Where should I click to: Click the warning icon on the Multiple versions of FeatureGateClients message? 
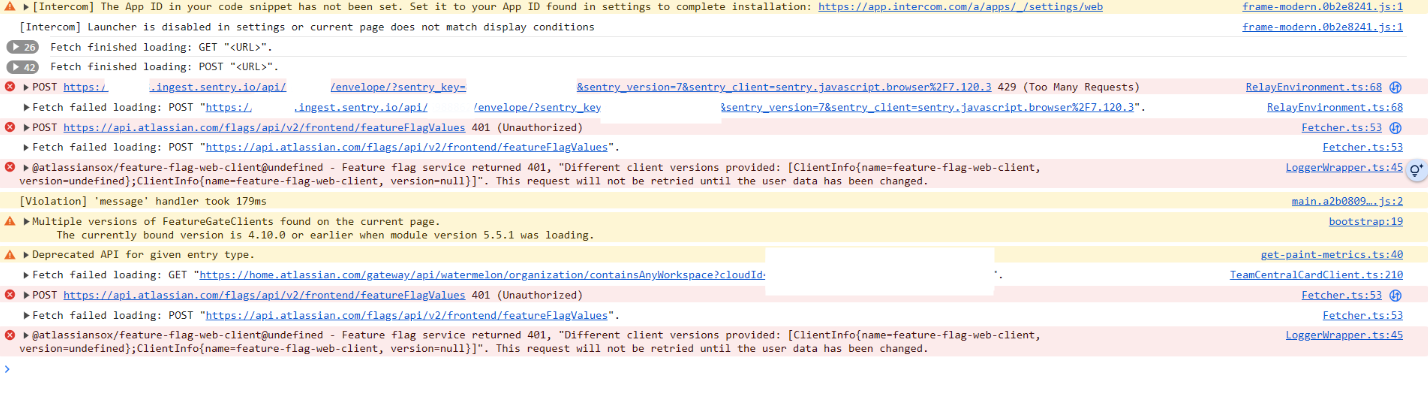click(x=10, y=221)
